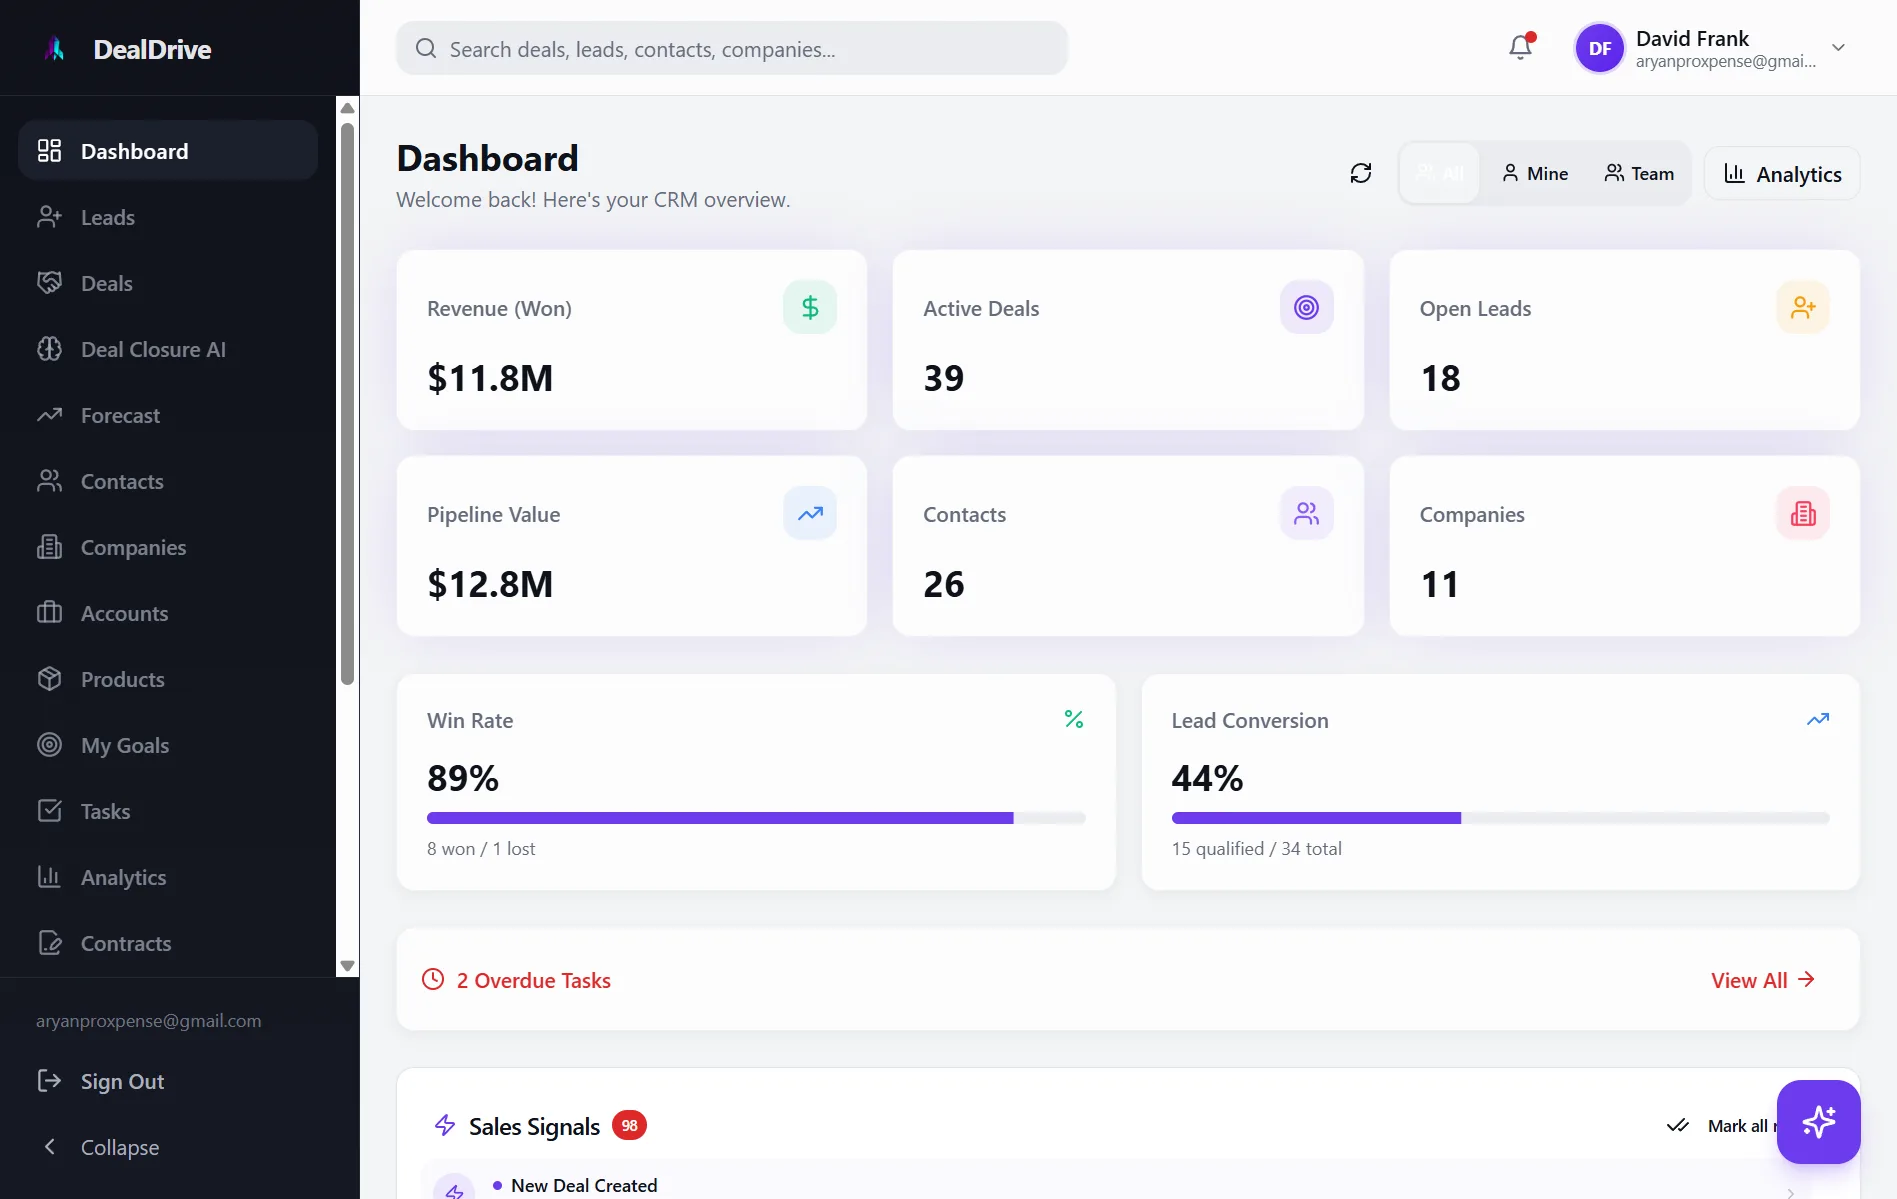1897x1199 pixels.
Task: Click the Win Rate percent icon
Action: (1073, 719)
